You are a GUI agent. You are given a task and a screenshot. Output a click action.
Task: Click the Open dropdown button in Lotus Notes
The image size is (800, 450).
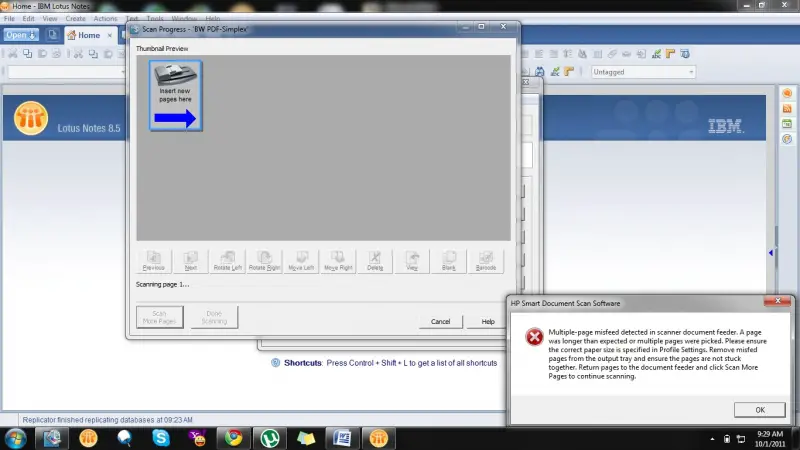click(x=21, y=35)
